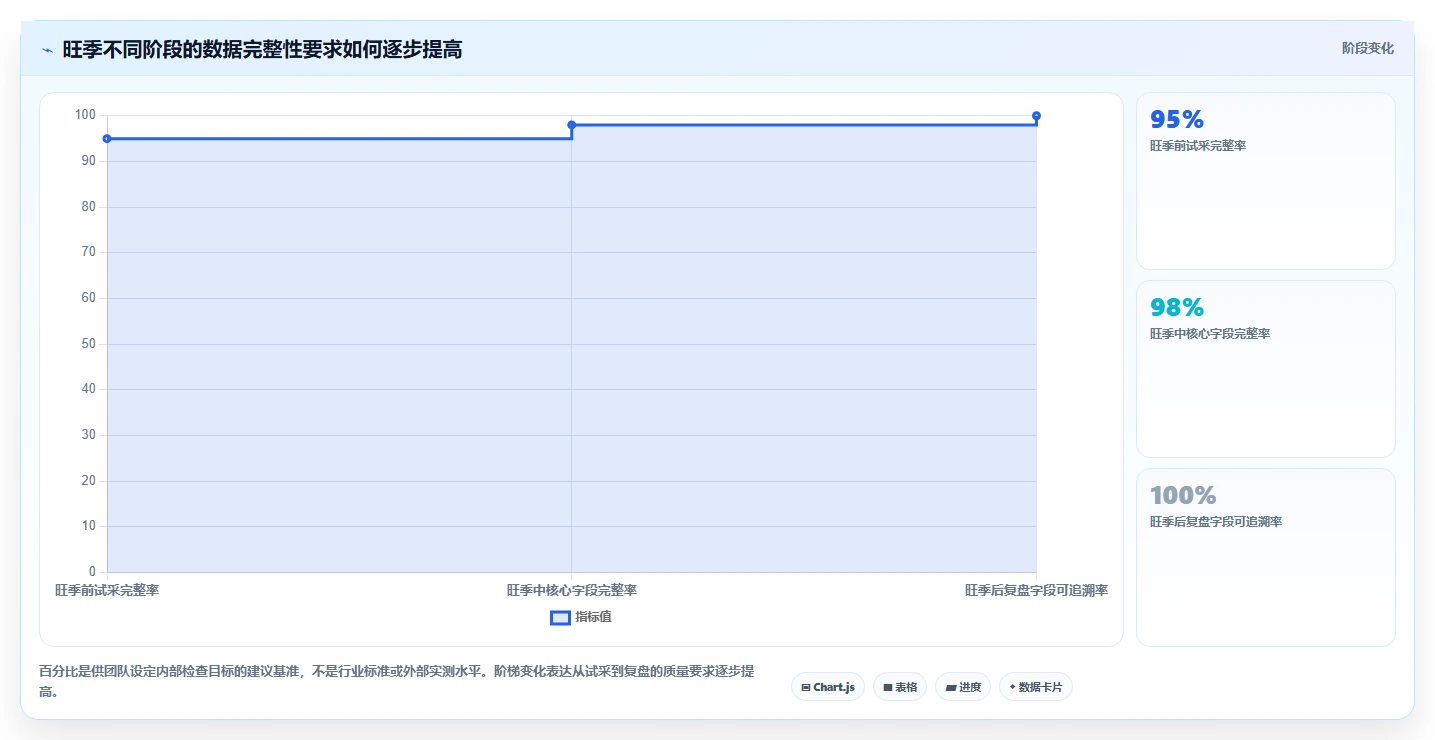Image resolution: width=1435 pixels, height=740 pixels.
Task: Open the 95% 旺季前试采完整率 card
Action: coord(1265,181)
